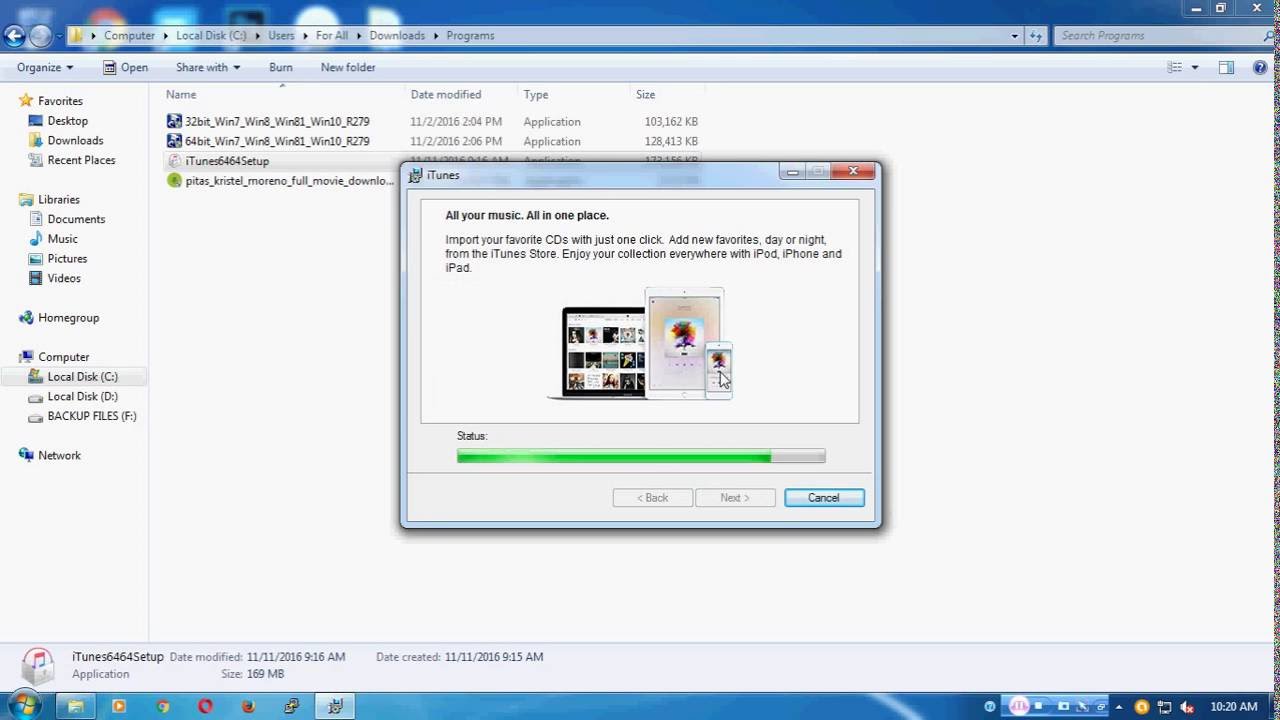Click Cancel in the iTunes installer
Viewport: 1280px width, 720px height.
pyautogui.click(x=824, y=498)
